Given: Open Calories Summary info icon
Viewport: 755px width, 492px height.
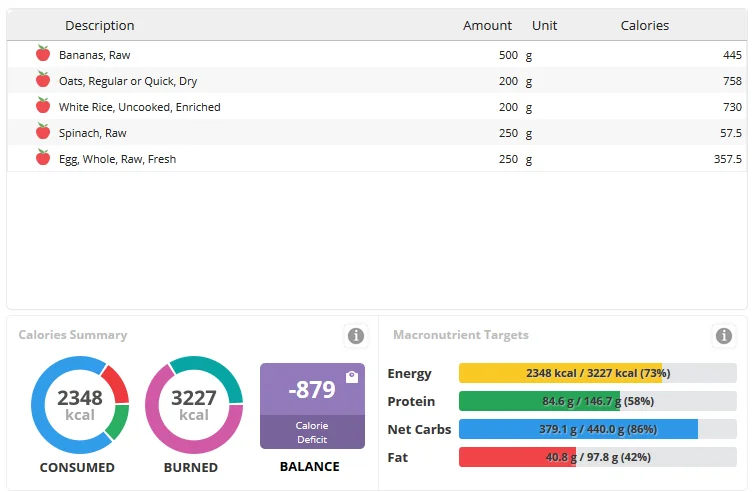Looking at the screenshot, I should [x=355, y=336].
